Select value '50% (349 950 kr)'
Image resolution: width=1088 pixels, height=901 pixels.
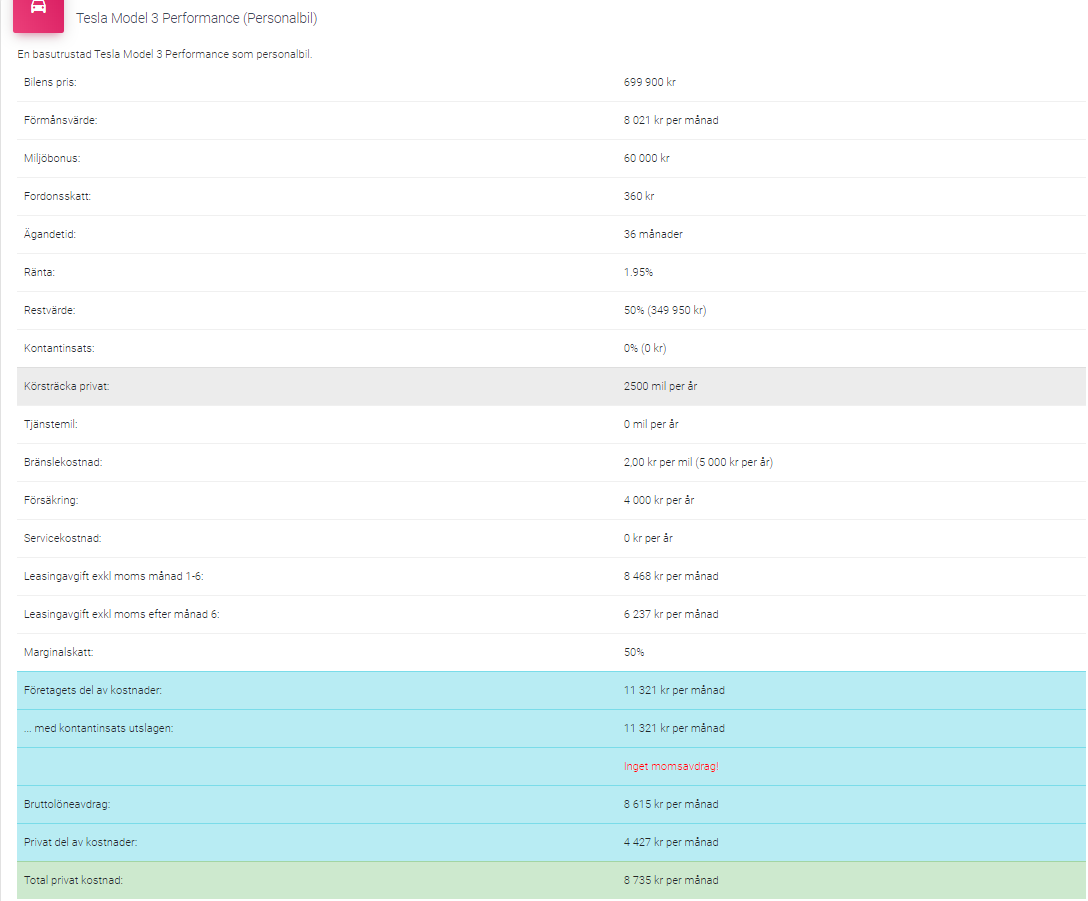[x=665, y=310]
